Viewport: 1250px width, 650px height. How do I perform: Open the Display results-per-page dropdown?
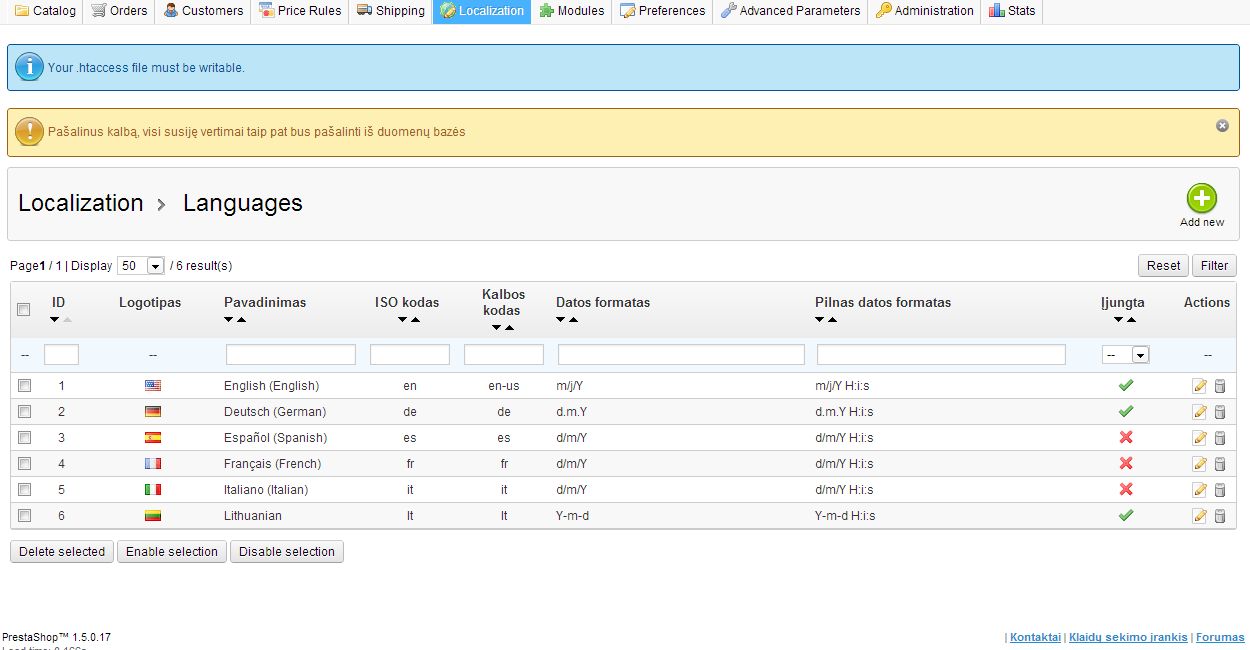[x=141, y=266]
